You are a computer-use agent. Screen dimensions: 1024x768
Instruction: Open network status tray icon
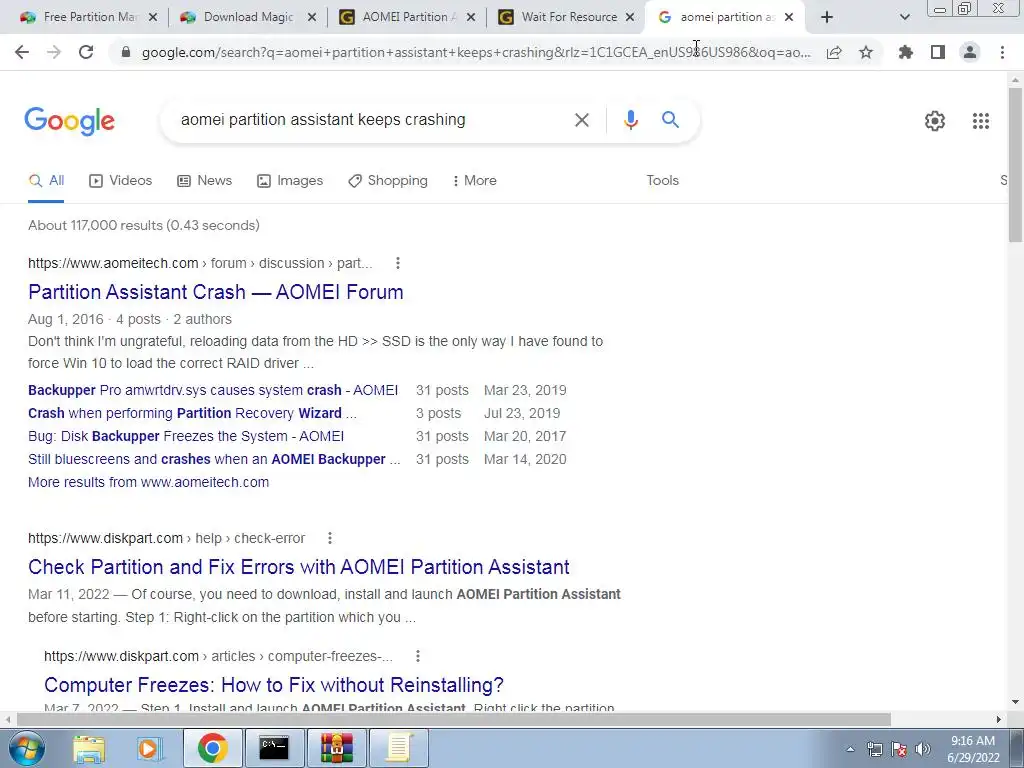(874, 749)
